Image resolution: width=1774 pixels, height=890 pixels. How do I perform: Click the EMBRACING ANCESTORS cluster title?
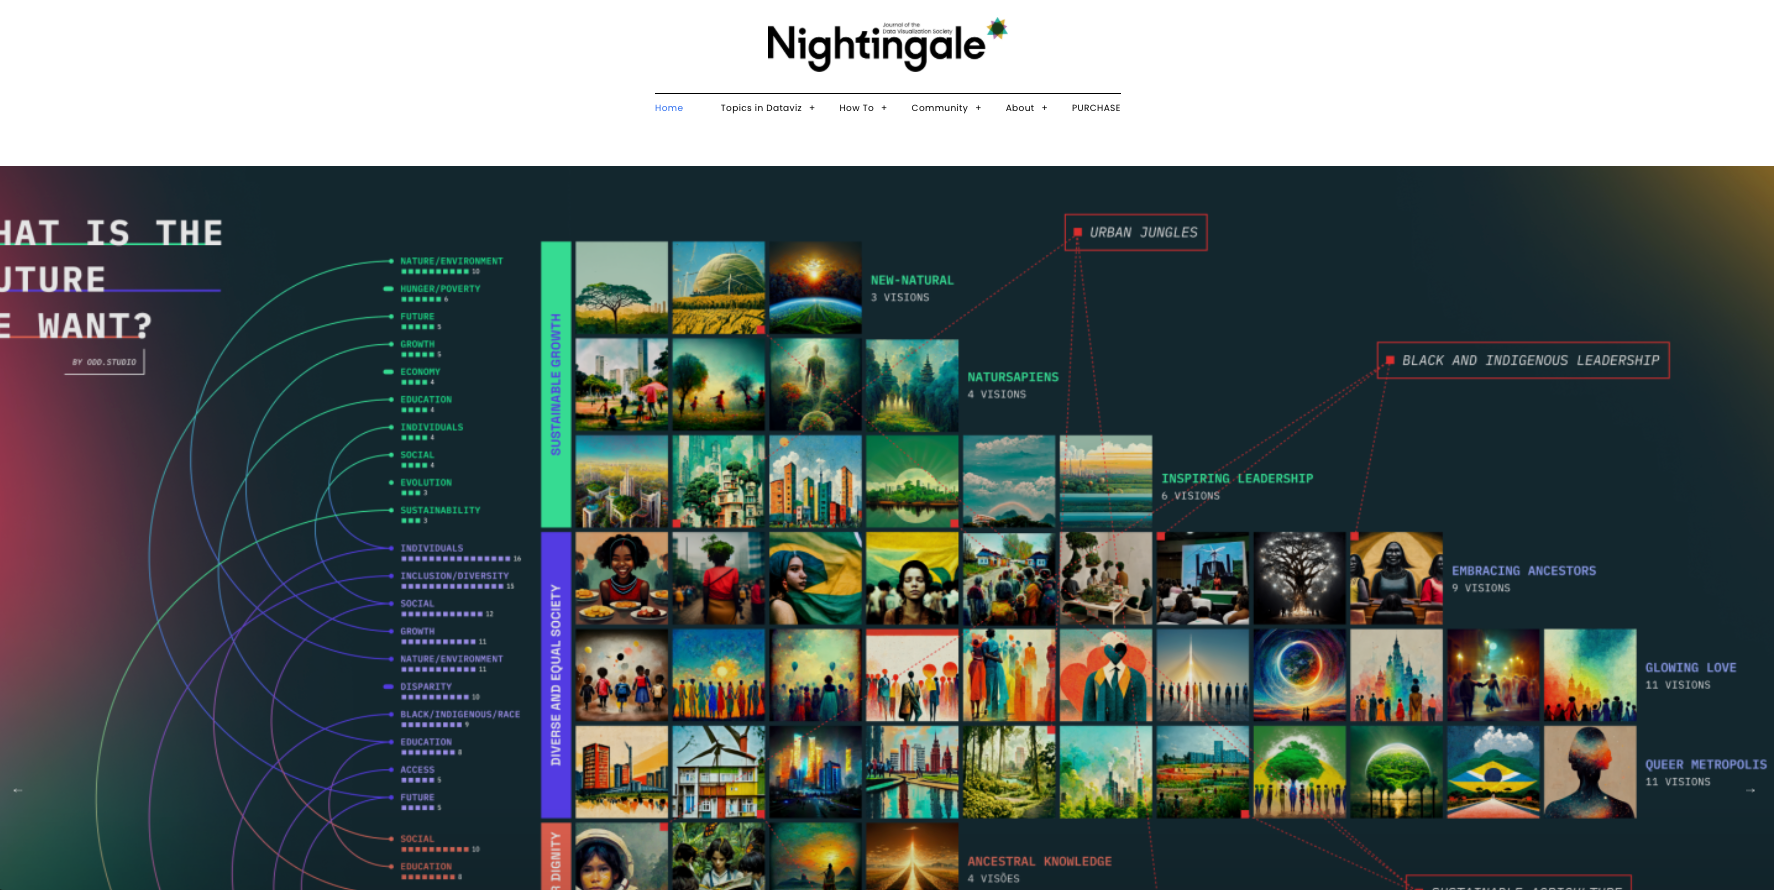[x=1524, y=571]
